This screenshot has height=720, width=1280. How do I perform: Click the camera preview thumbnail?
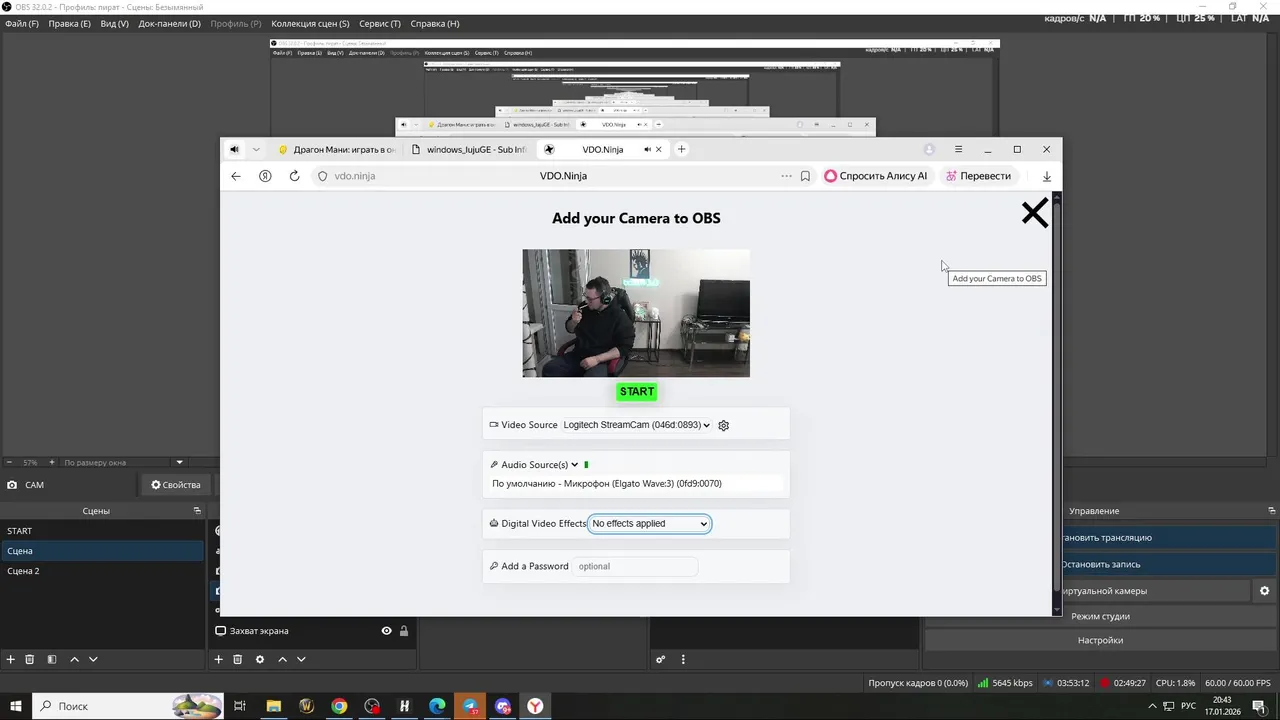(x=636, y=313)
